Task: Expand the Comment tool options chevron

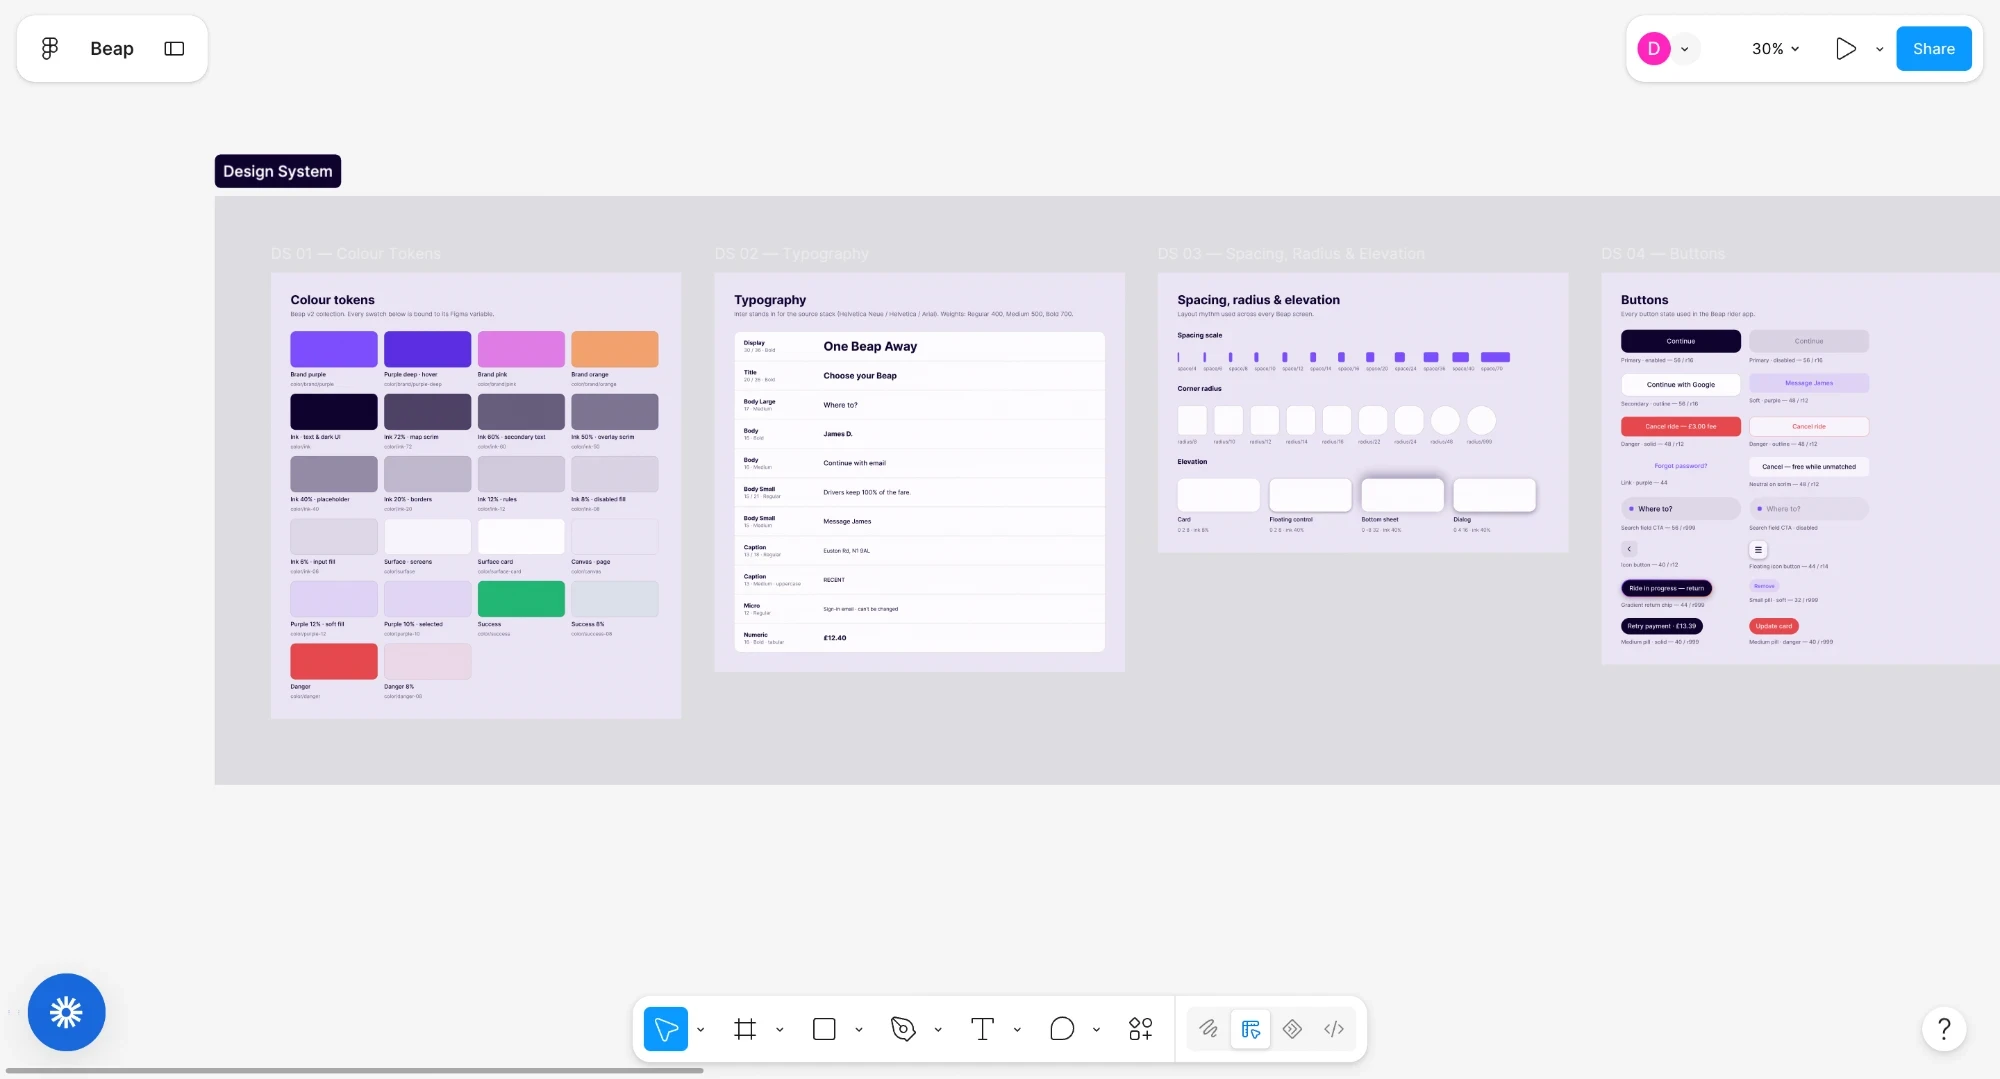Action: (x=1097, y=1029)
